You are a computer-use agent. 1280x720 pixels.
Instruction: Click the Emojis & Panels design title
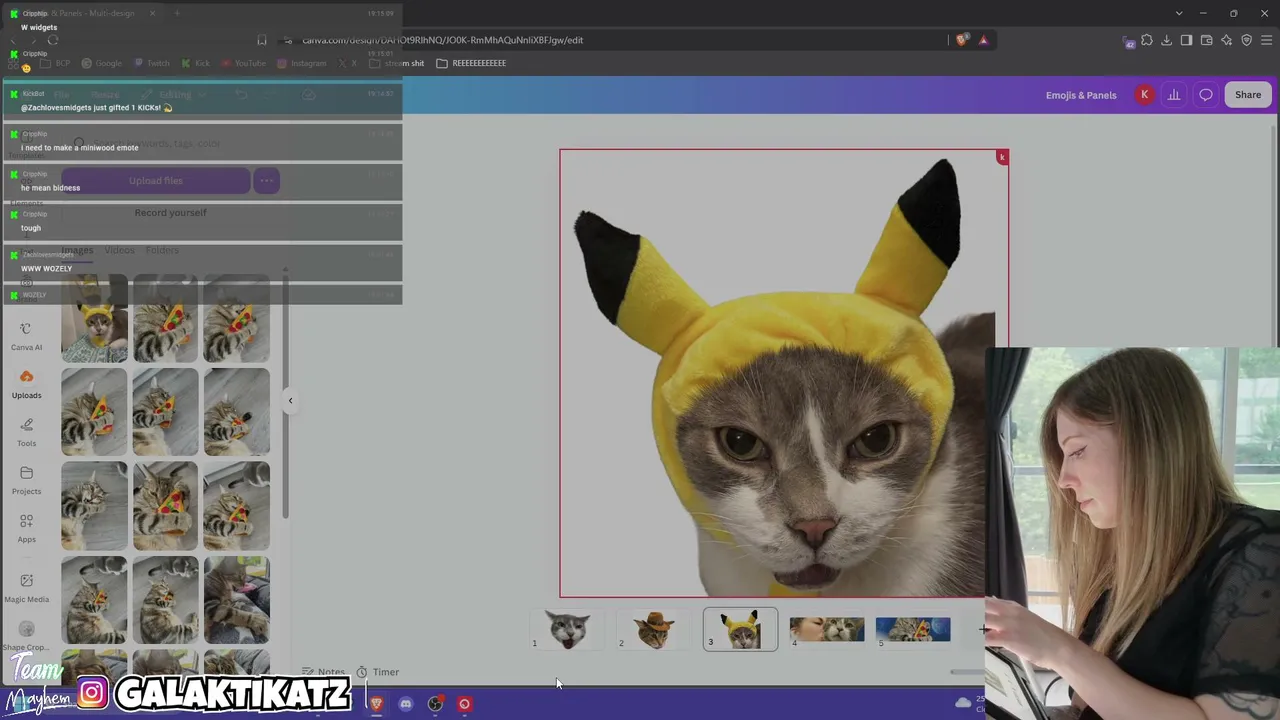tap(1081, 95)
